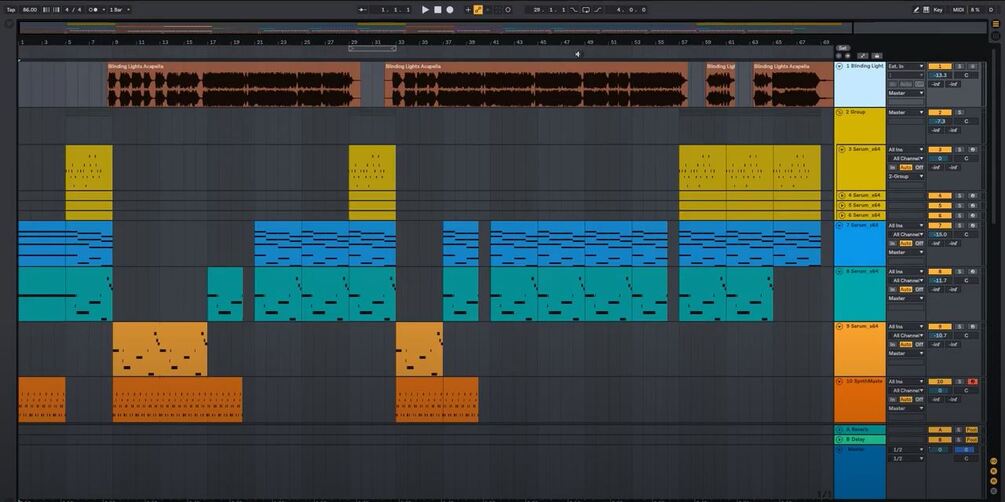Screen dimensions: 1005x502
Task: Click track 1 volume value -13.3
Action: (940, 75)
